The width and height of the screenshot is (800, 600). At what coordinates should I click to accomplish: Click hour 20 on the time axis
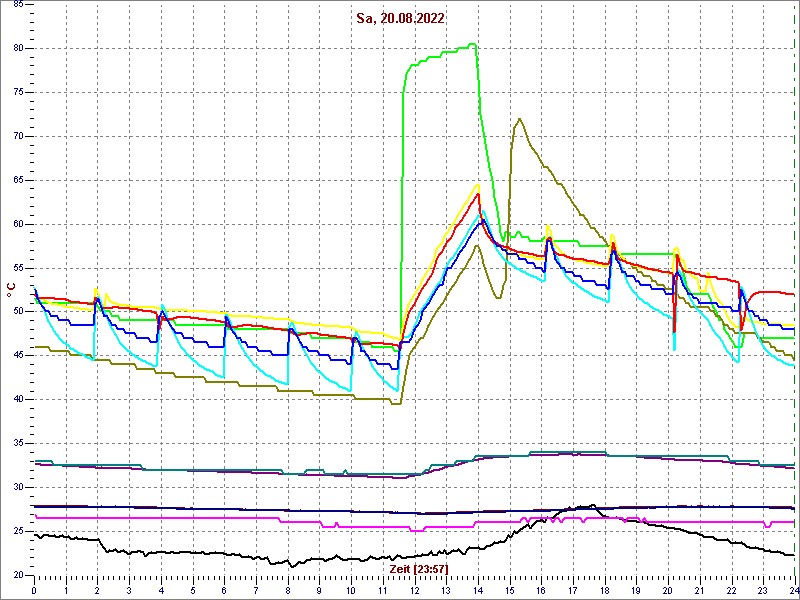[x=668, y=591]
